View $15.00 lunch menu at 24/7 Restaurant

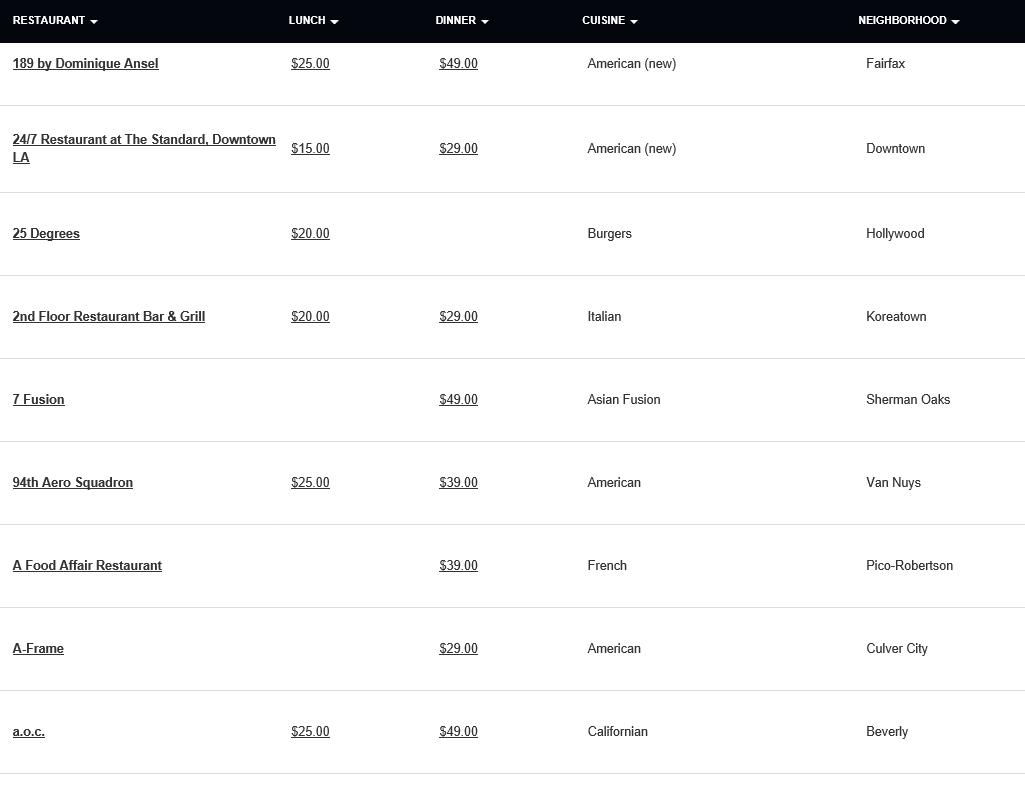(310, 148)
